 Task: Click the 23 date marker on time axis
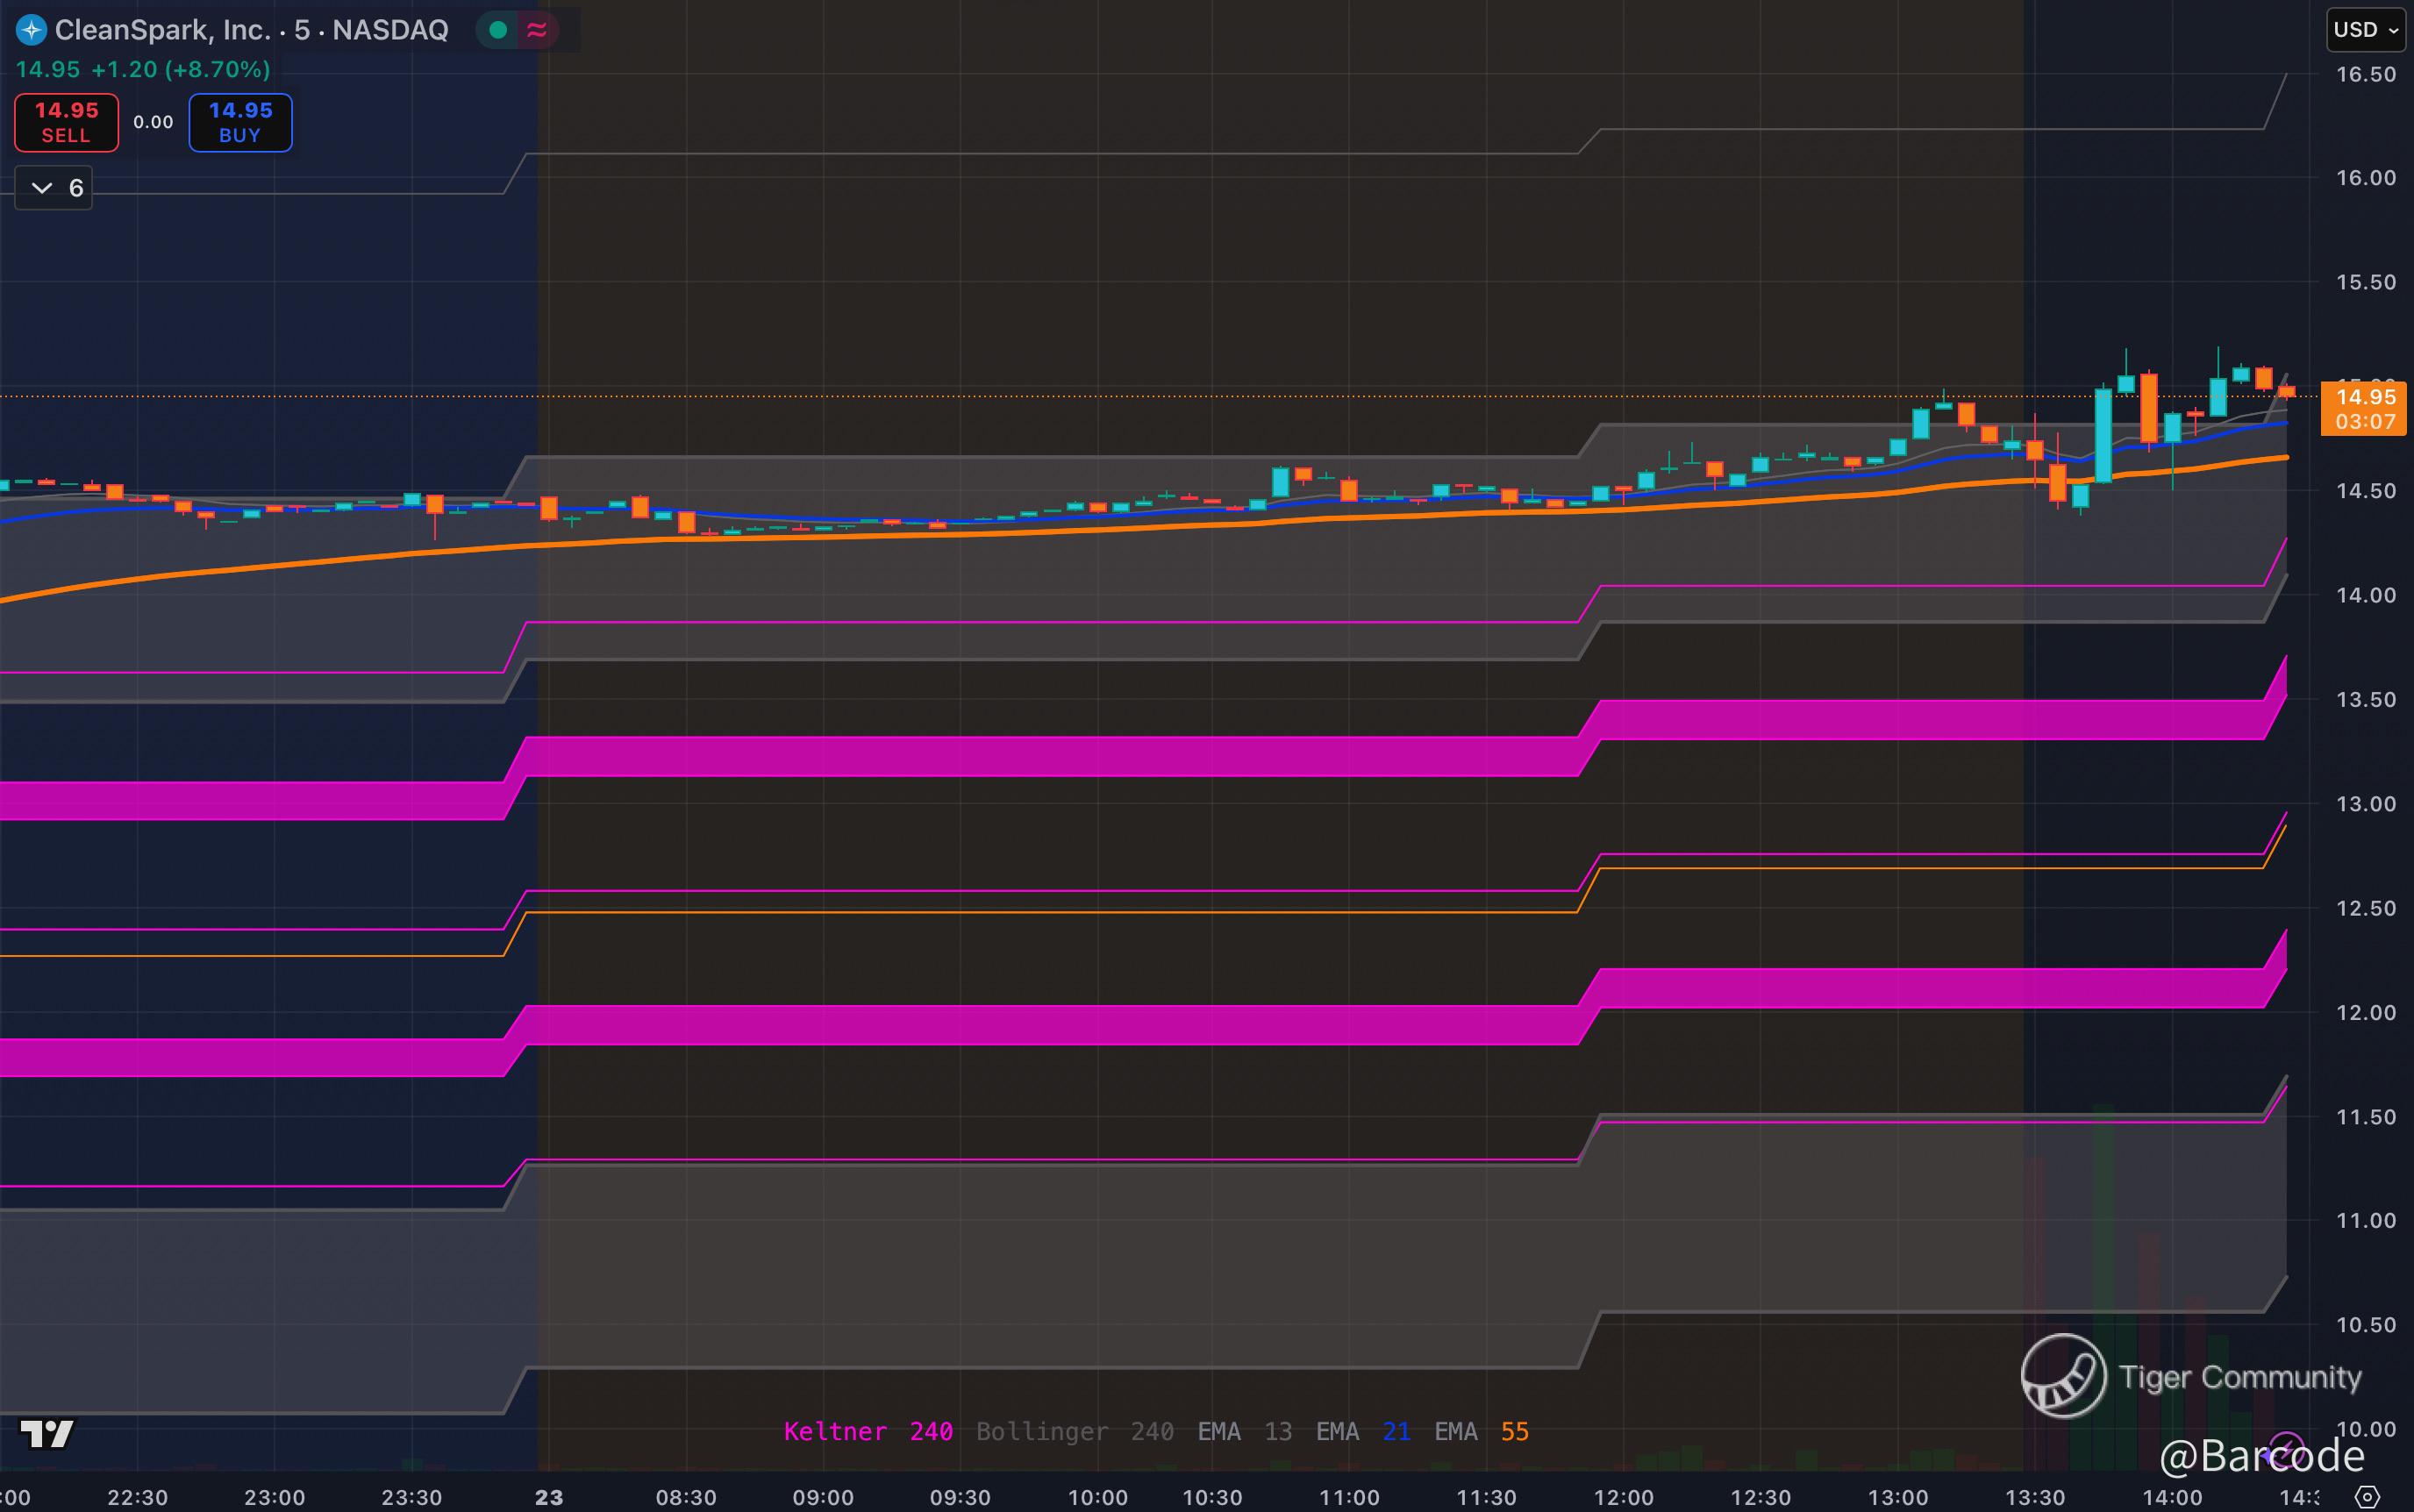coord(548,1497)
